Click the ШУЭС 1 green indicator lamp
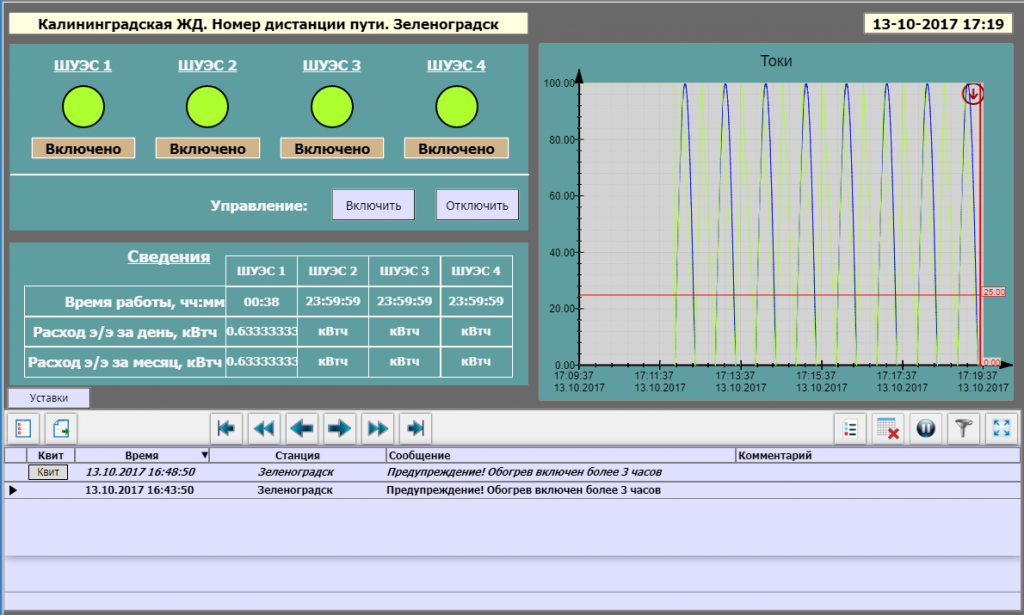The width and height of the screenshot is (1024, 615). [x=83, y=106]
